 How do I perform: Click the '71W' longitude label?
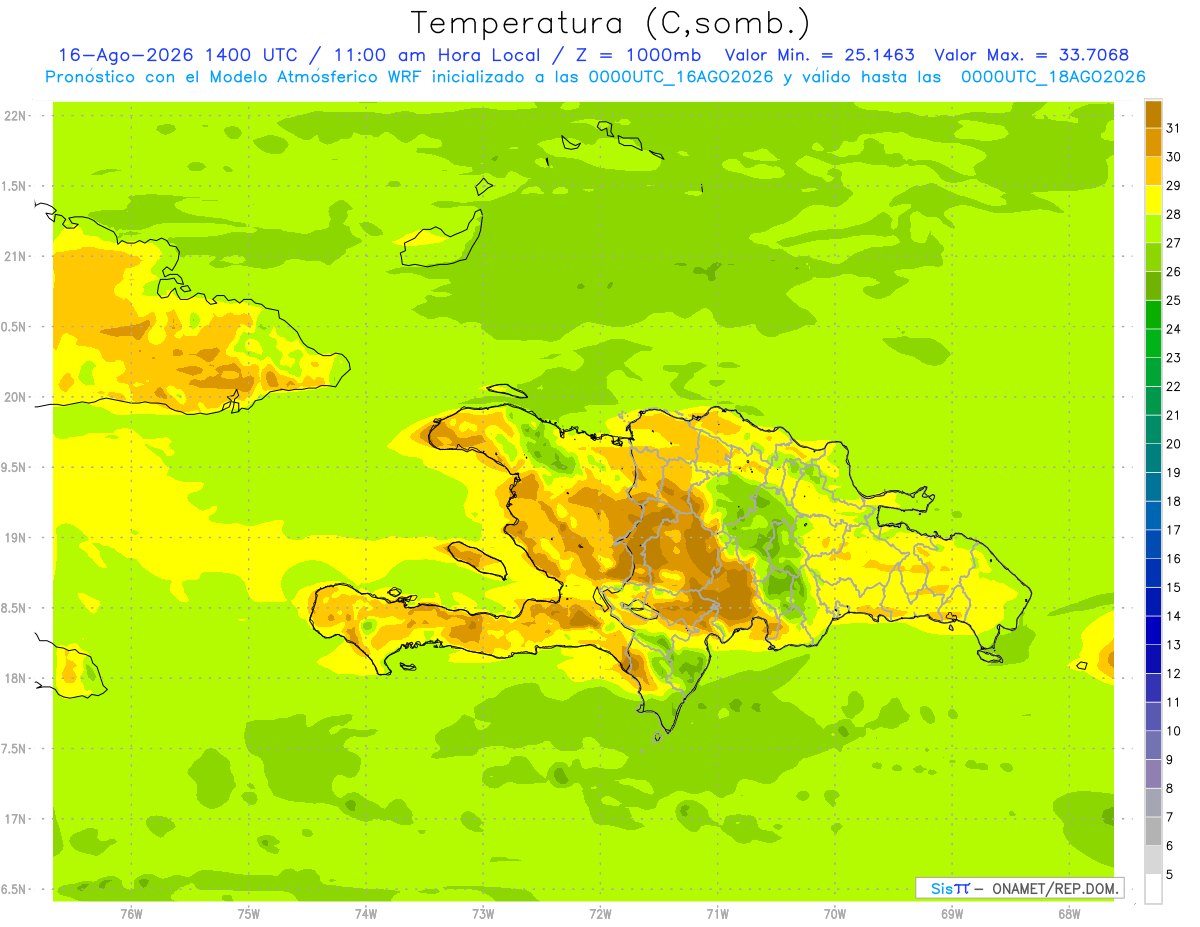717,914
